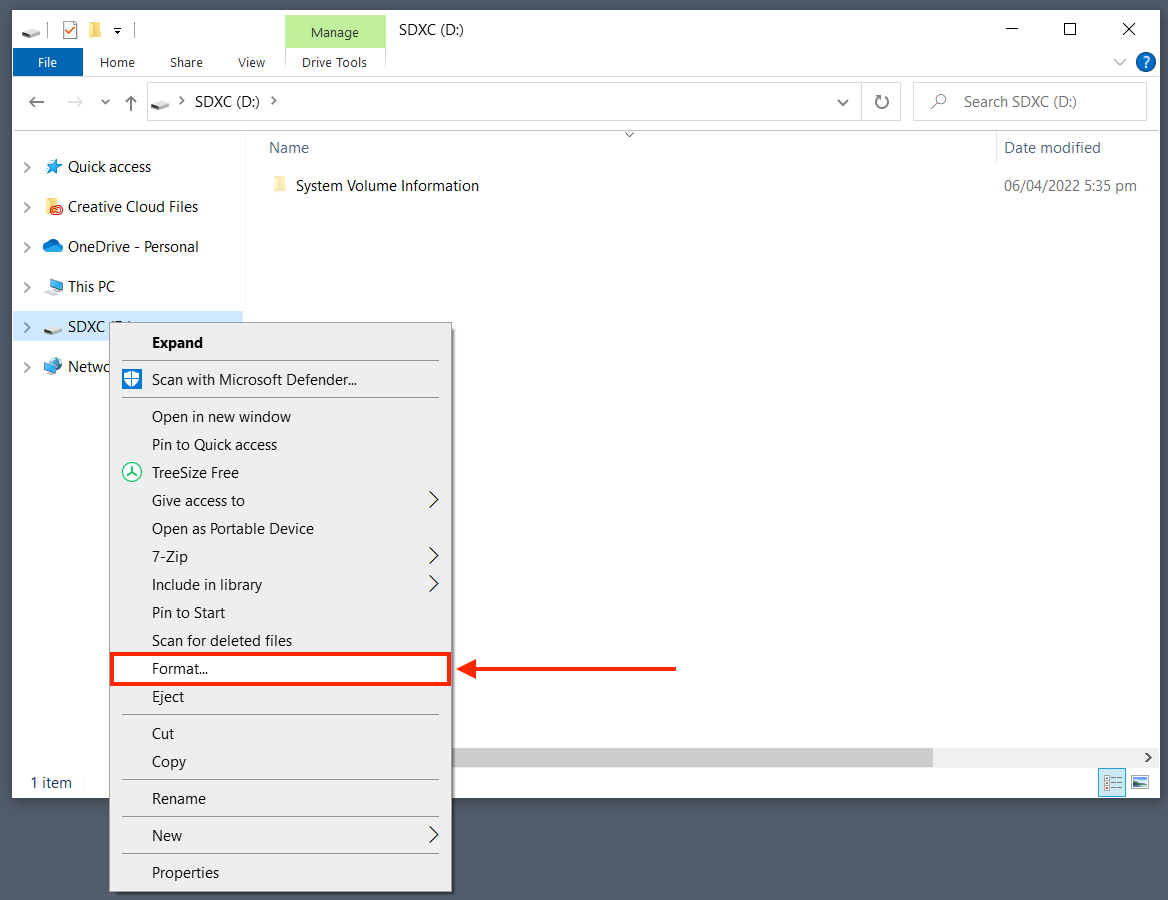Sort by the Date modified column header

tap(1052, 148)
